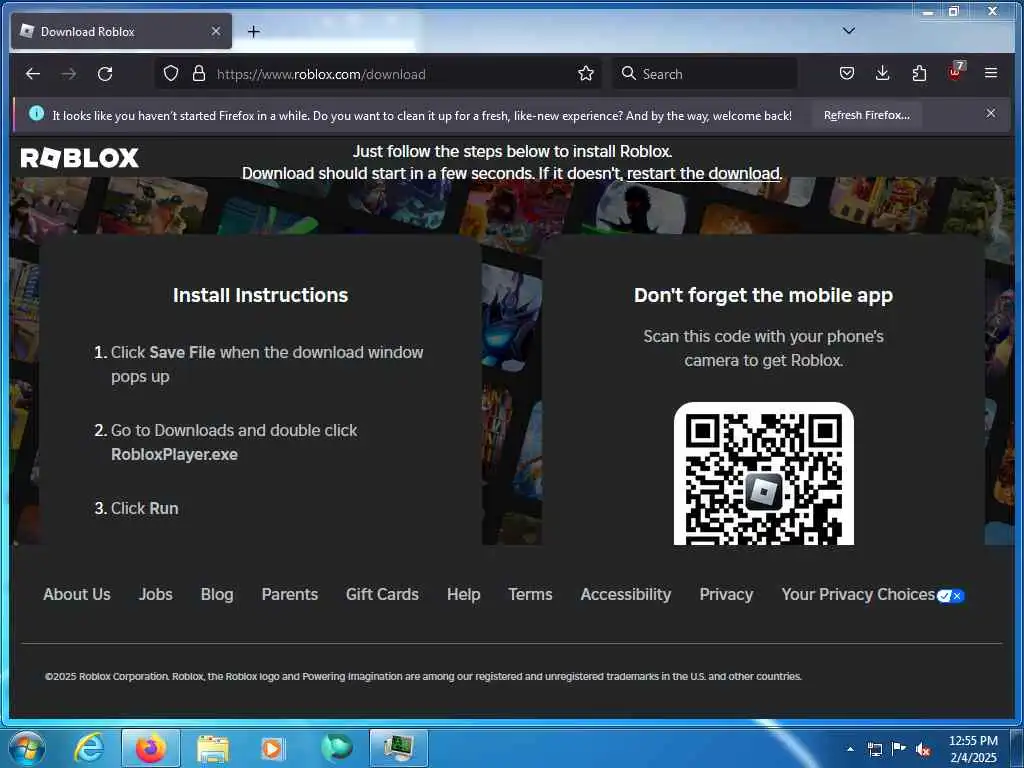Open the Gift Cards footer link
Screen dimensions: 1024x768
click(382, 594)
